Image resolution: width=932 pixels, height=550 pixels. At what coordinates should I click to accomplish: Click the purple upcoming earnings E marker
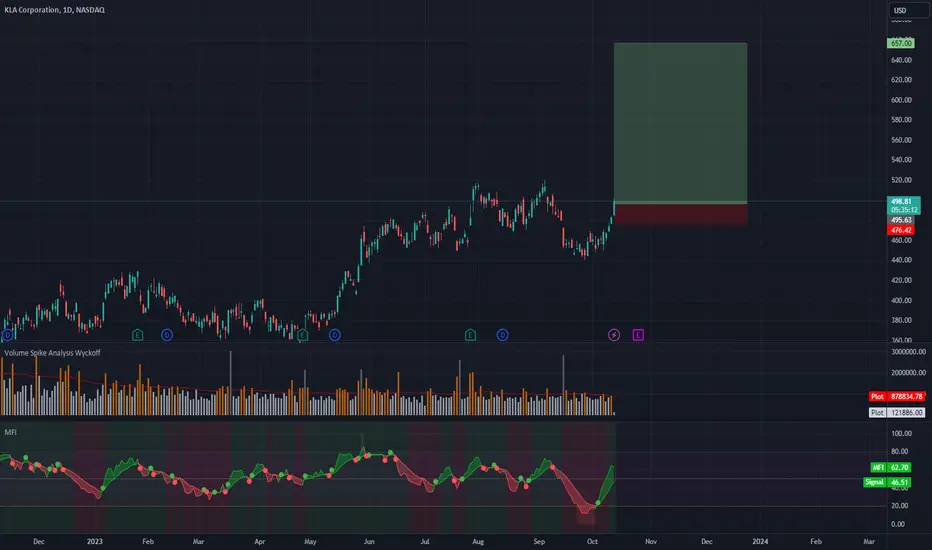tap(638, 335)
